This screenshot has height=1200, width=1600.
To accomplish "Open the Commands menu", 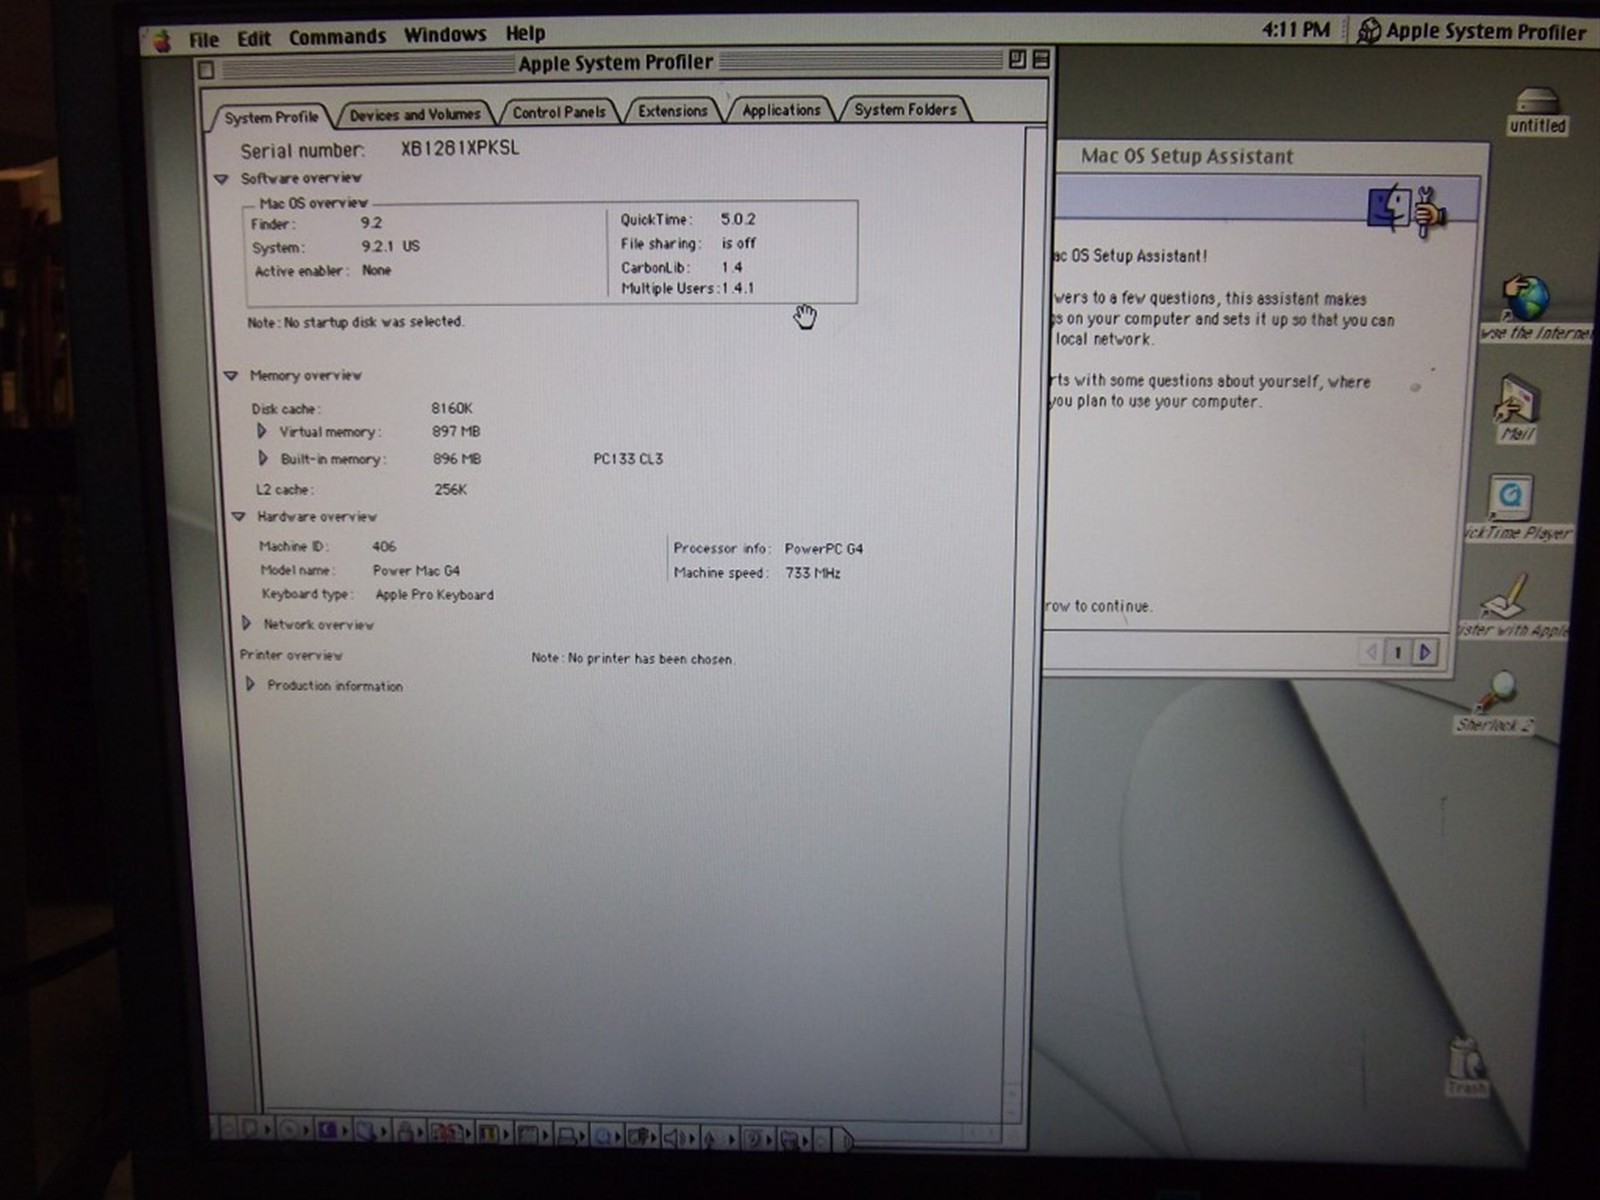I will (x=337, y=37).
